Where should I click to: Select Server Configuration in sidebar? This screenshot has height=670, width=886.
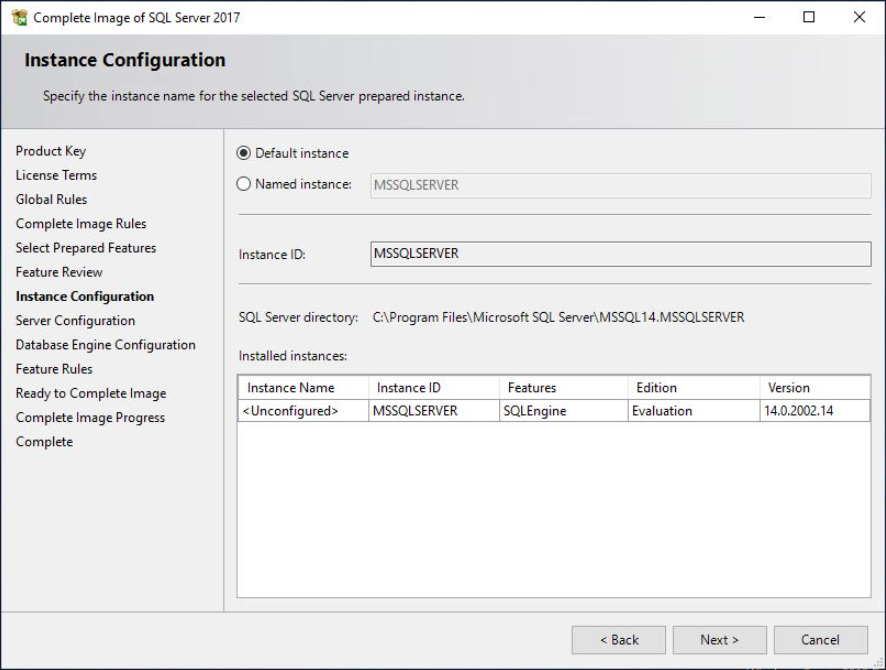pyautogui.click(x=75, y=320)
